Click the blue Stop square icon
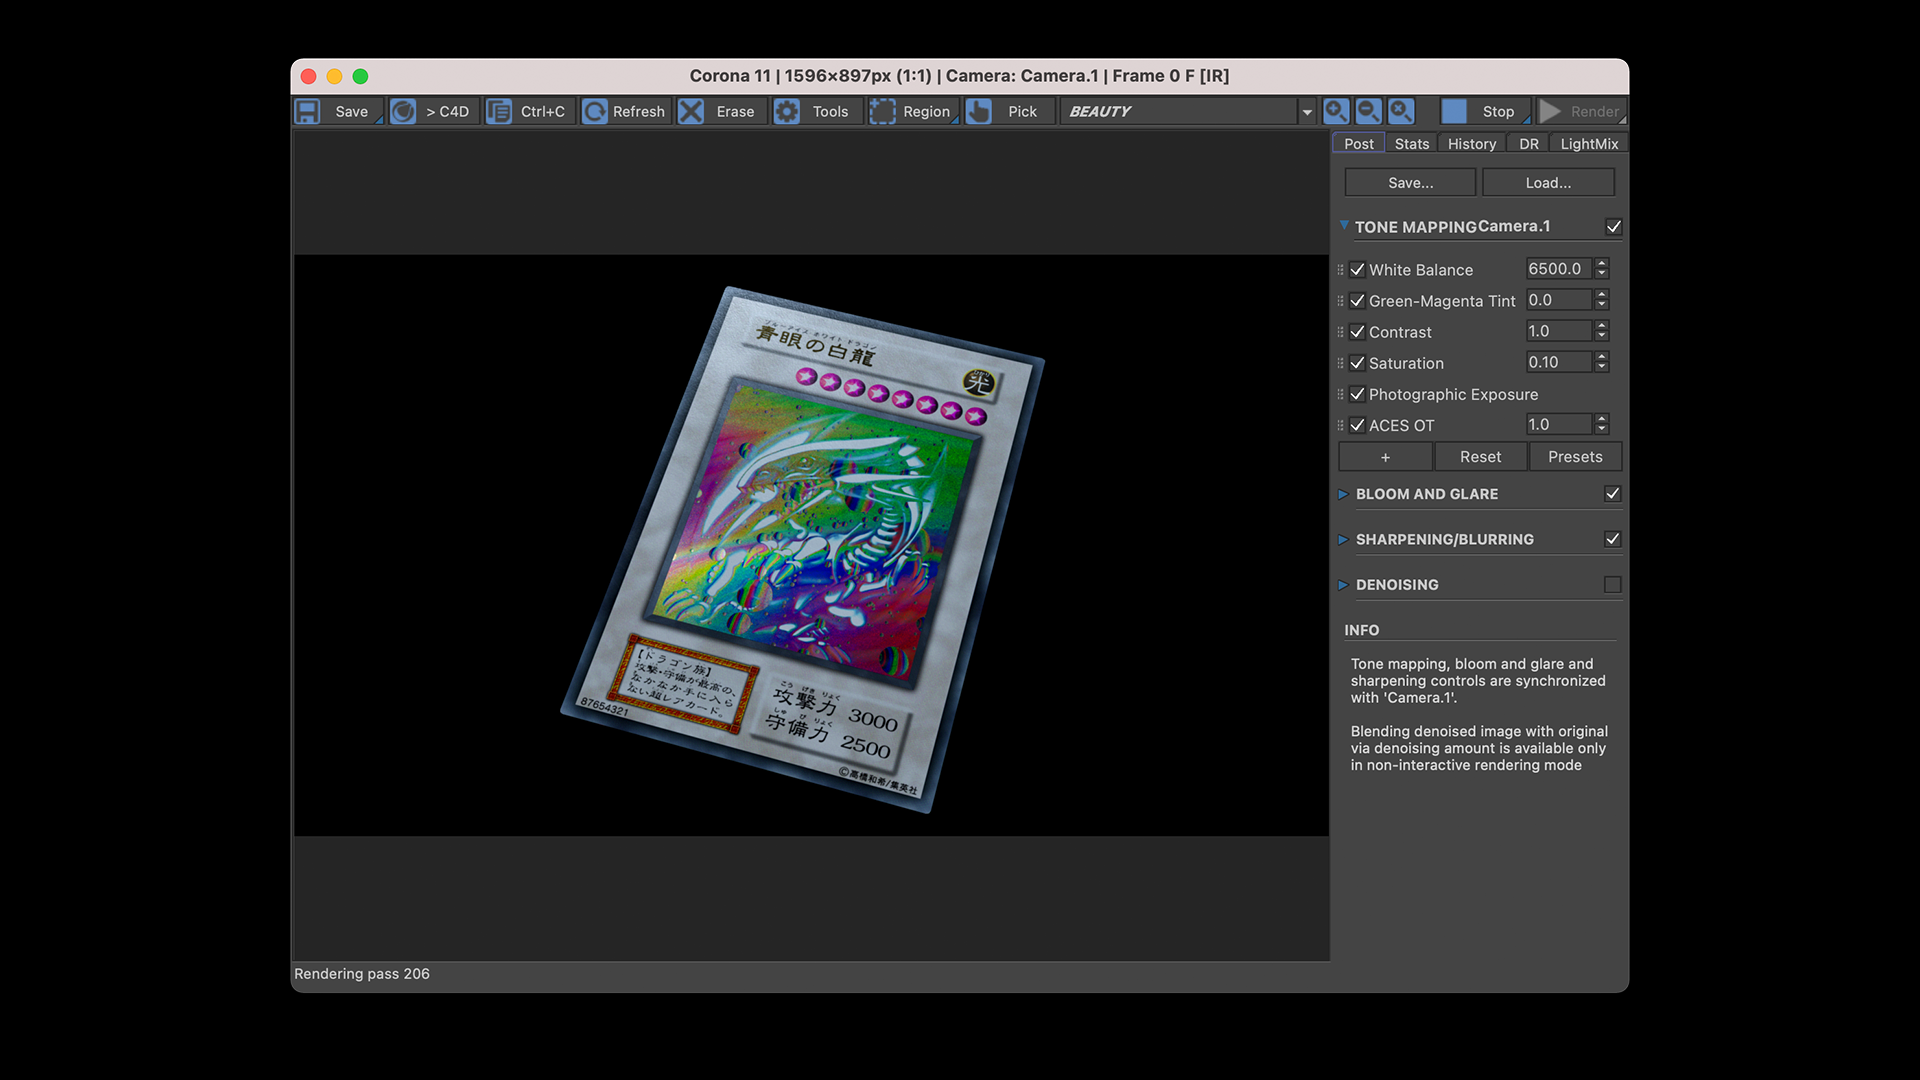Image resolution: width=1920 pixels, height=1080 pixels. 1454,111
